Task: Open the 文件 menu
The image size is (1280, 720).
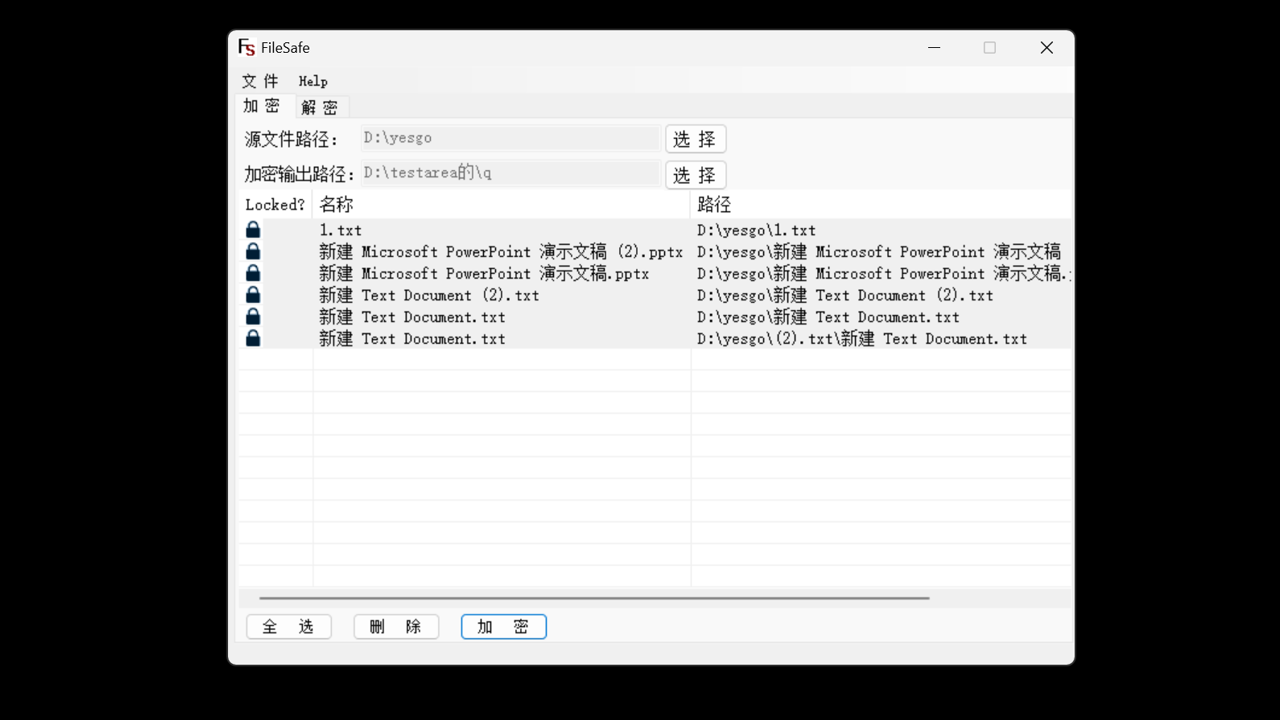Action: click(260, 81)
